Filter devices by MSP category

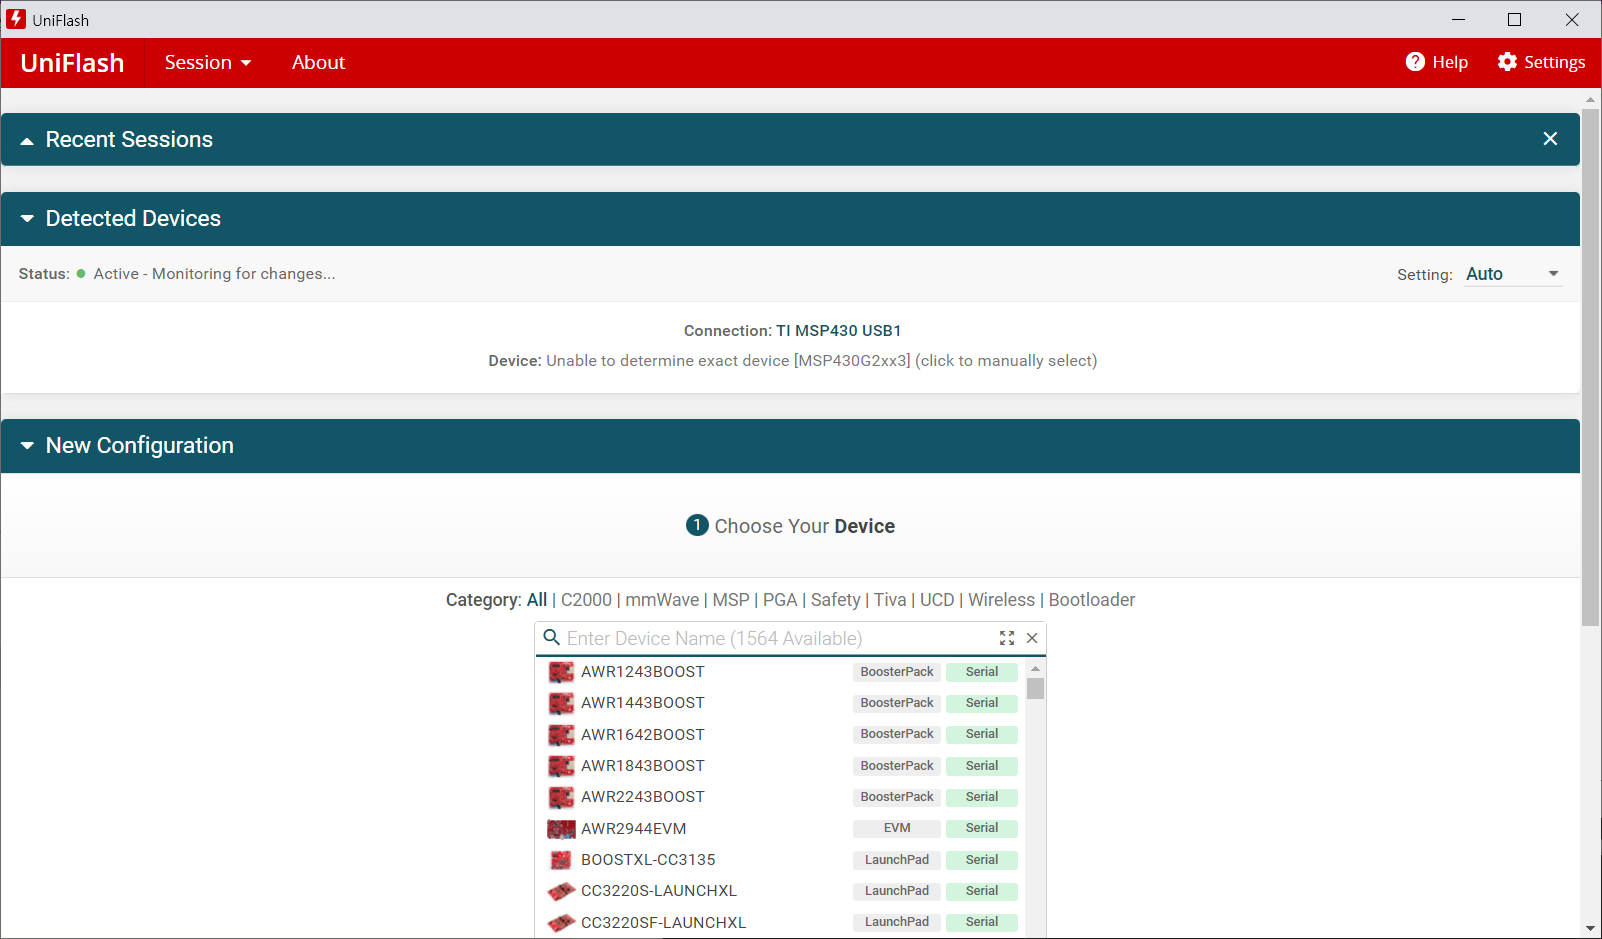coord(731,600)
